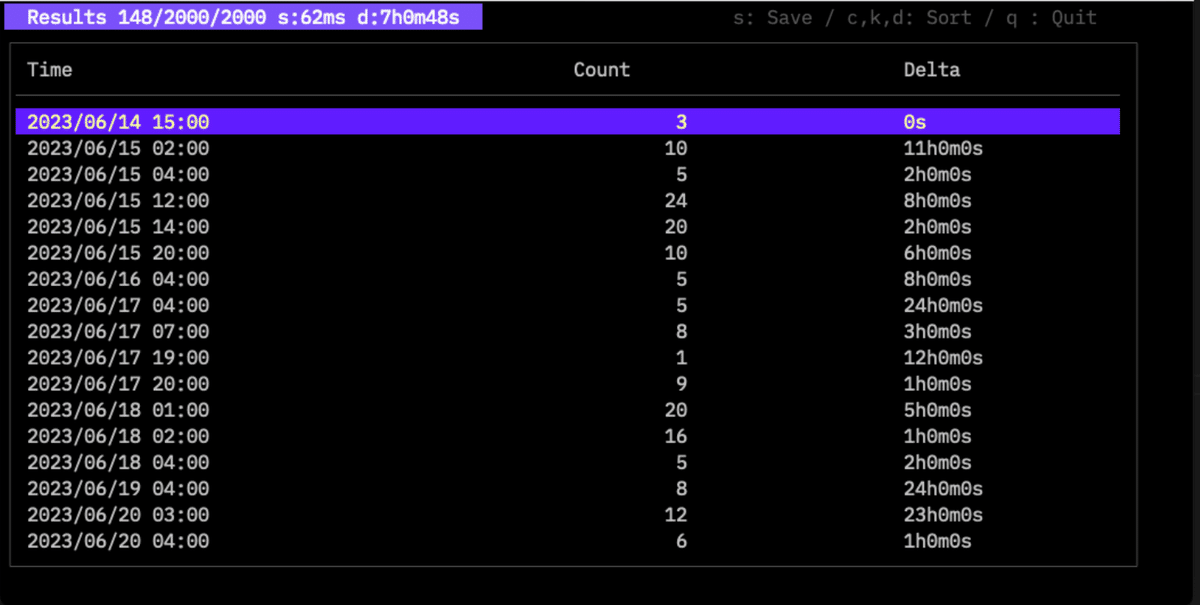The image size is (1200, 605).
Task: Select row 2023/06/17 19:00
Action: click(x=567, y=358)
